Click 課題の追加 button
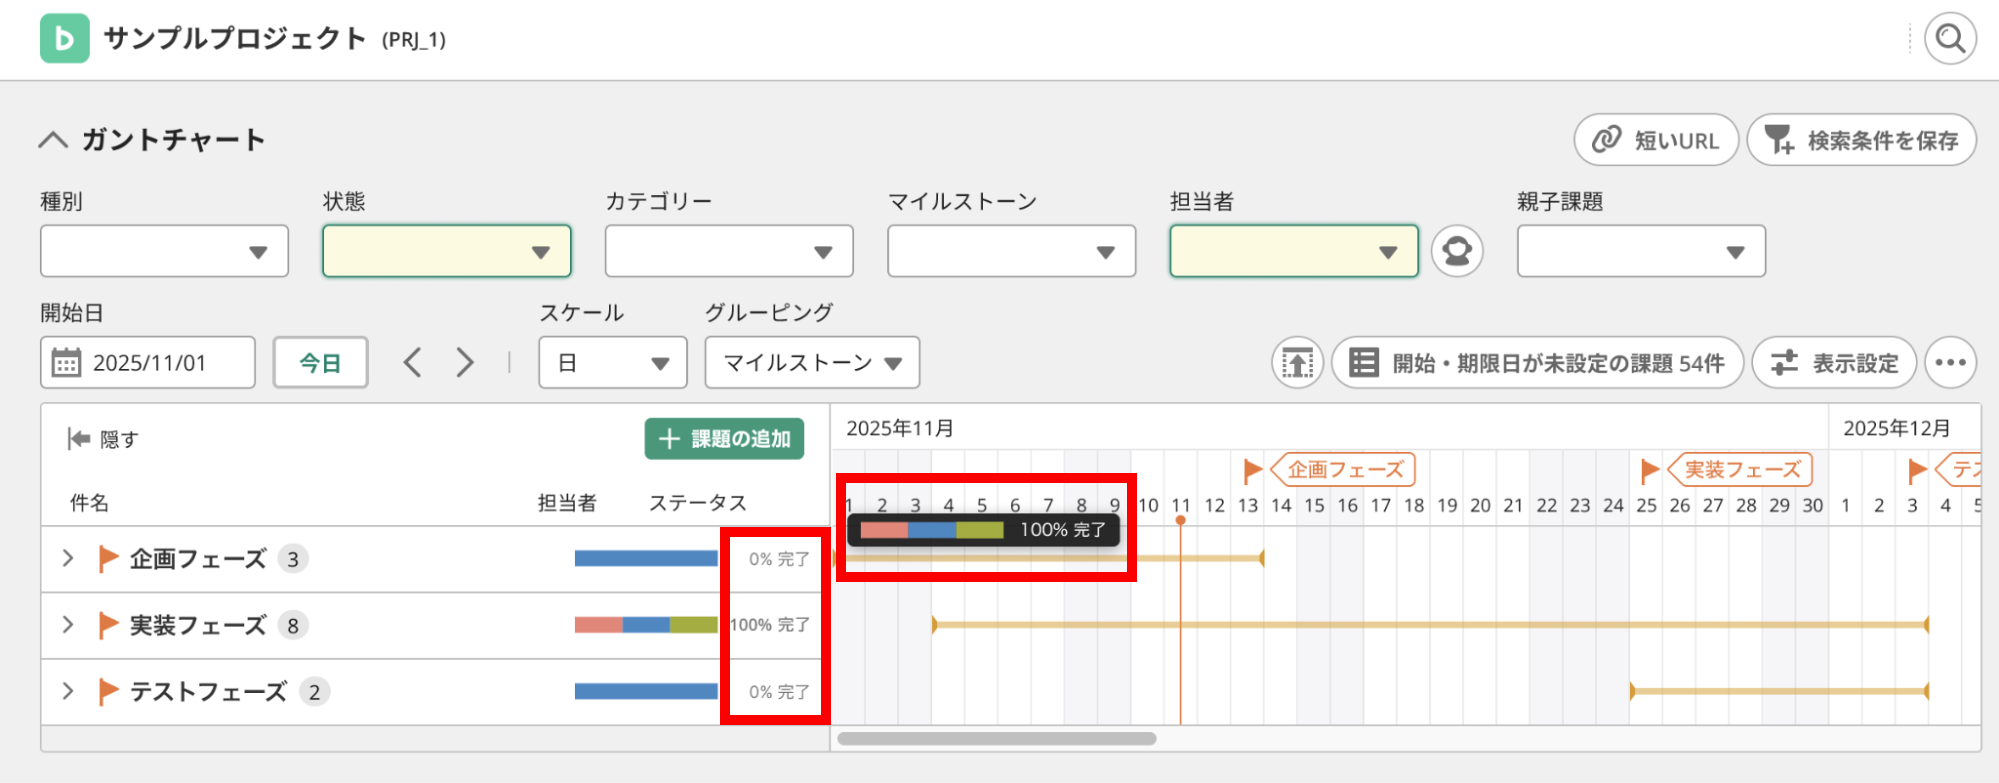1999x783 pixels. 724,439
